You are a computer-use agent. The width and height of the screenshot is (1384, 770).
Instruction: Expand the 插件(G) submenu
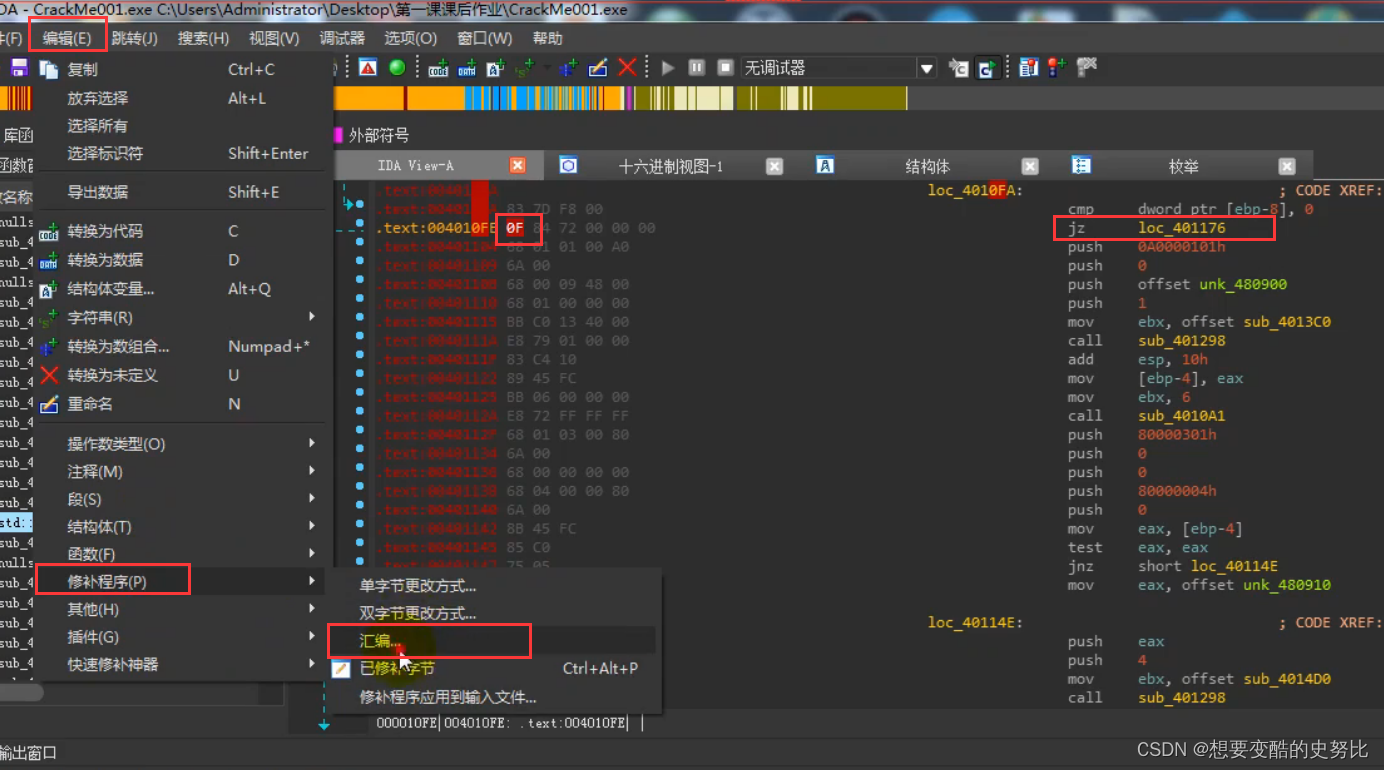312,637
